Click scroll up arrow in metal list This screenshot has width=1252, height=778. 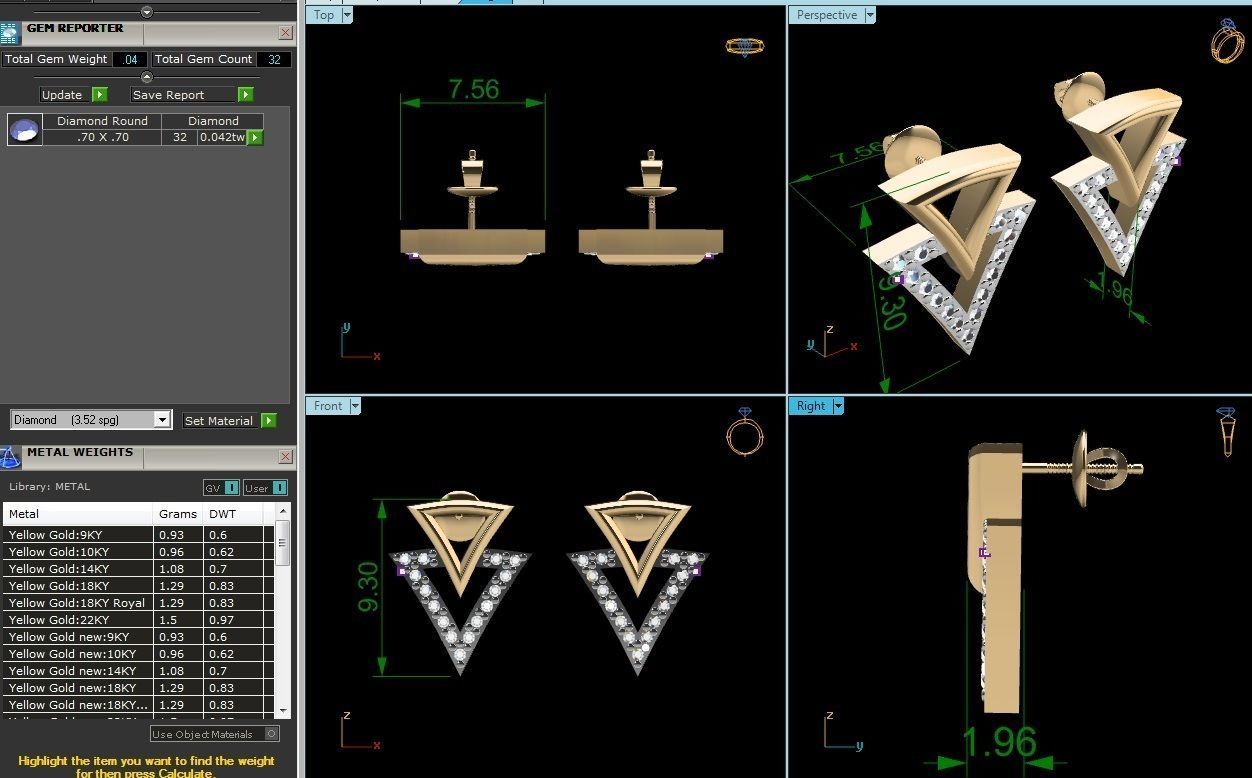283,512
